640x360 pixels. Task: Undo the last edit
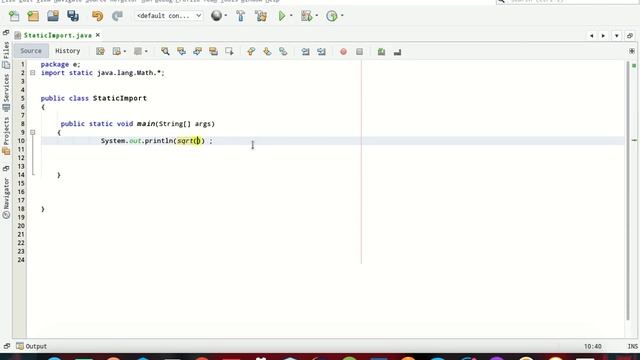coord(97,16)
